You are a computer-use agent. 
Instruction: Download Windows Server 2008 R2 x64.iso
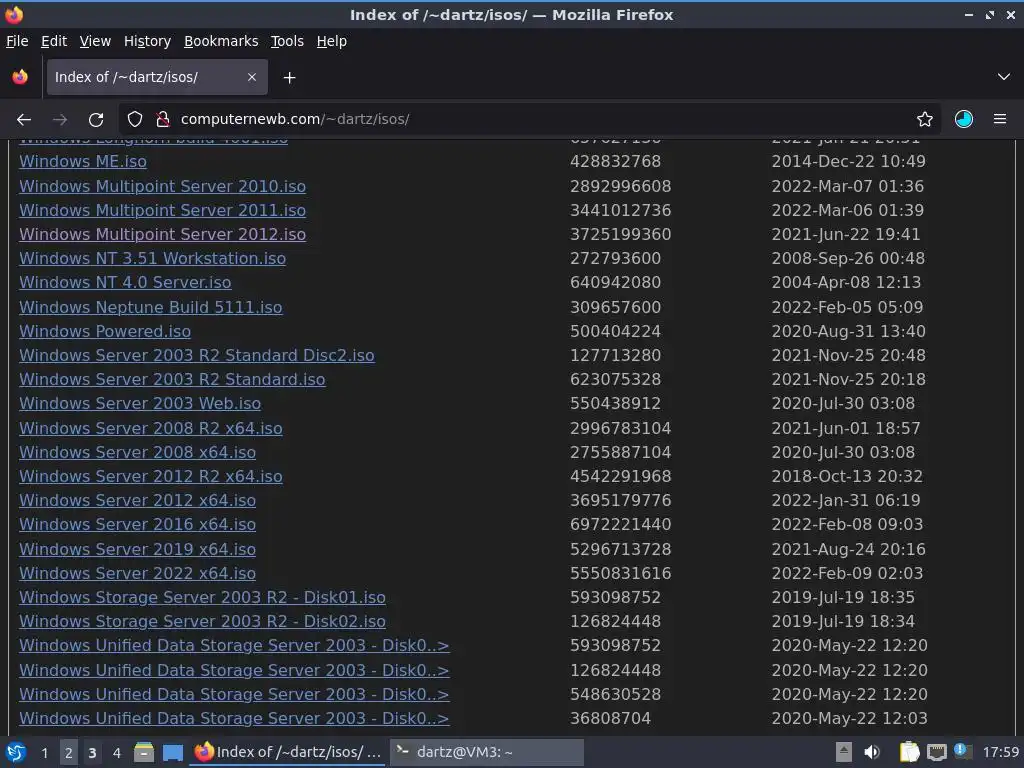[x=151, y=428]
